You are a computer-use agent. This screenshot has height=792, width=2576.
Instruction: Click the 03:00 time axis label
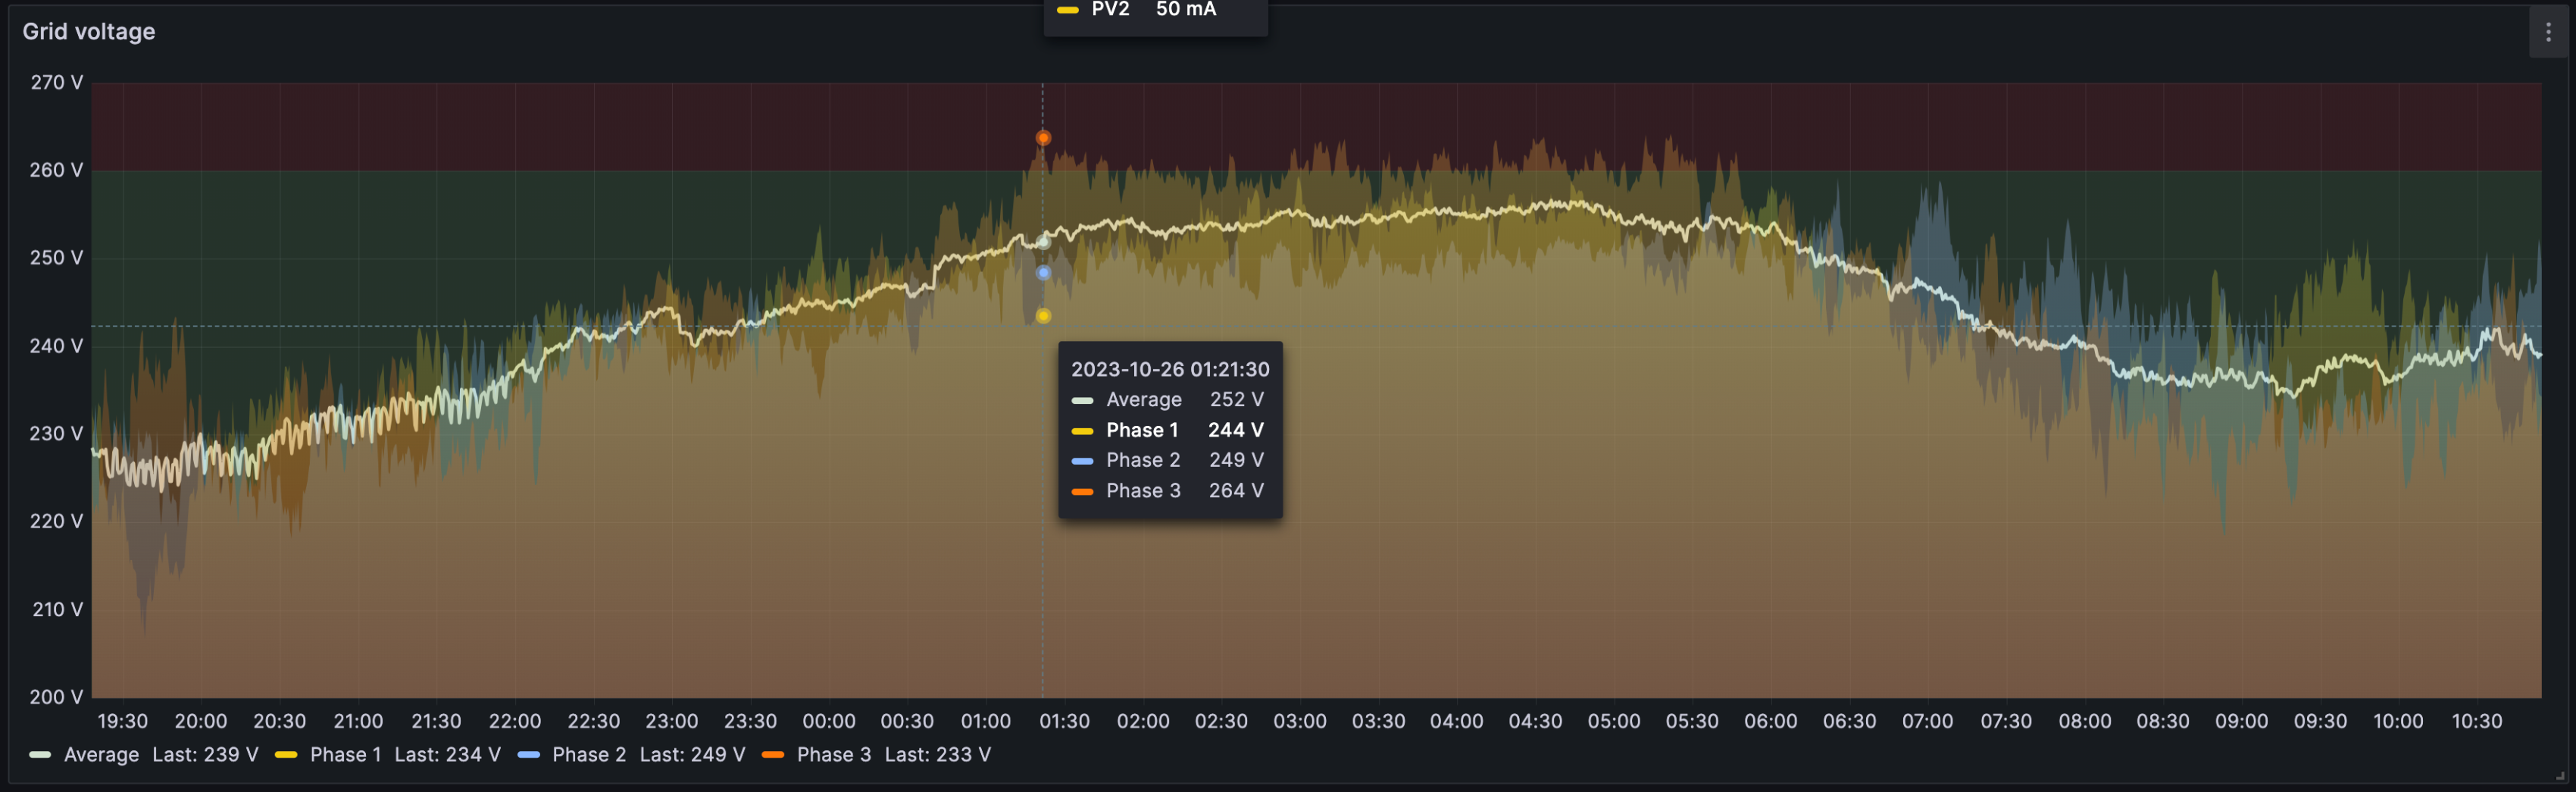(1299, 721)
